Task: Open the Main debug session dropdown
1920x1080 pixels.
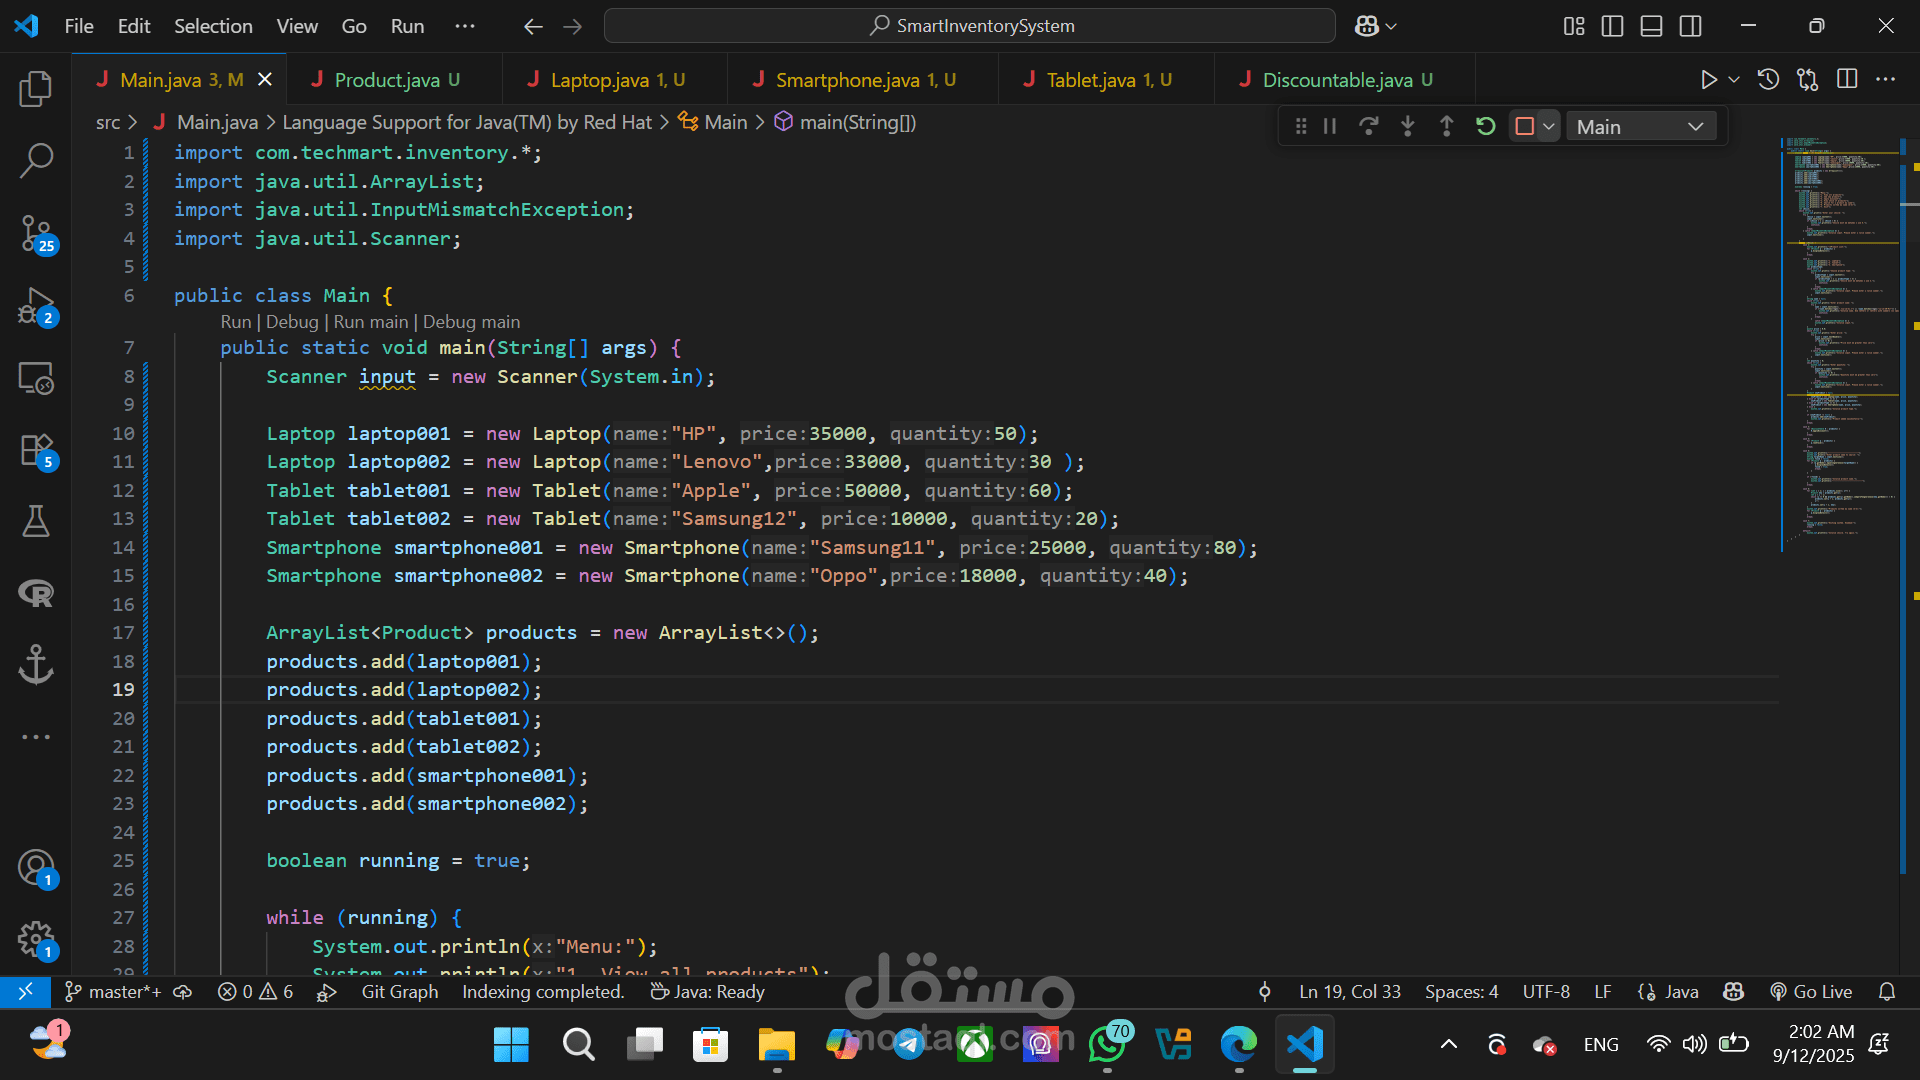Action: (x=1640, y=127)
